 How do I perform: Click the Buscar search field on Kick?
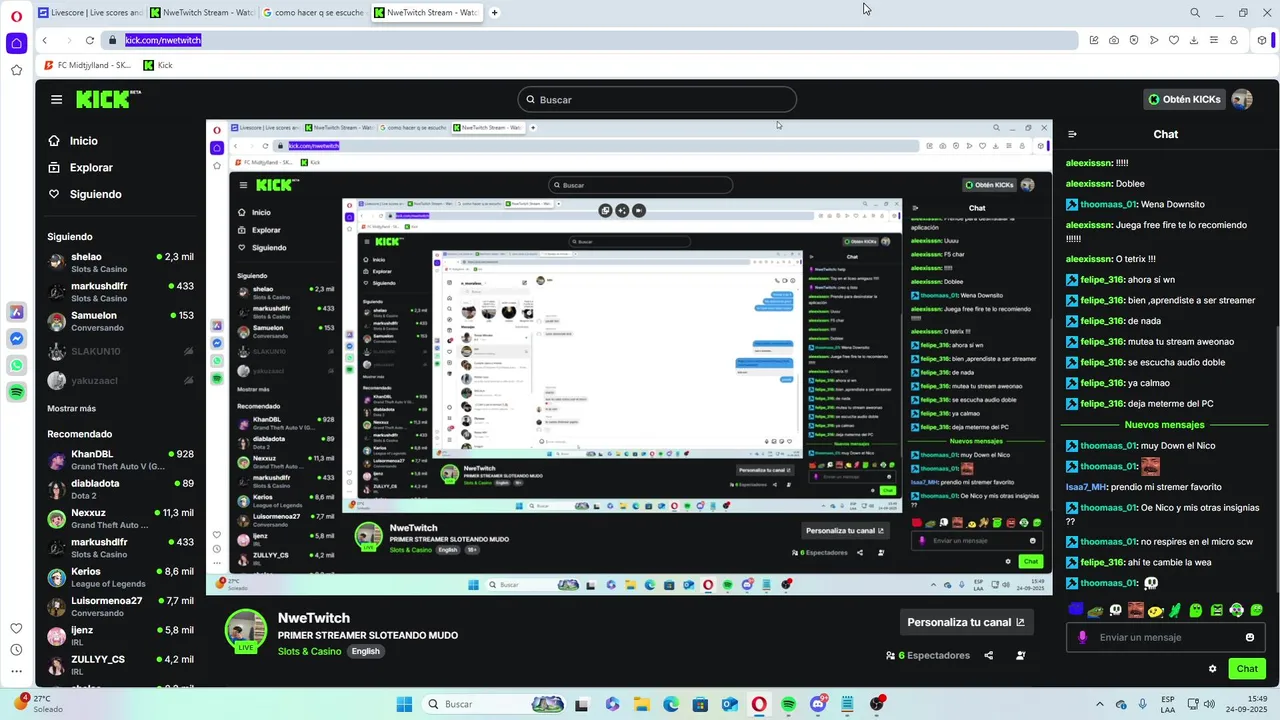click(x=657, y=100)
